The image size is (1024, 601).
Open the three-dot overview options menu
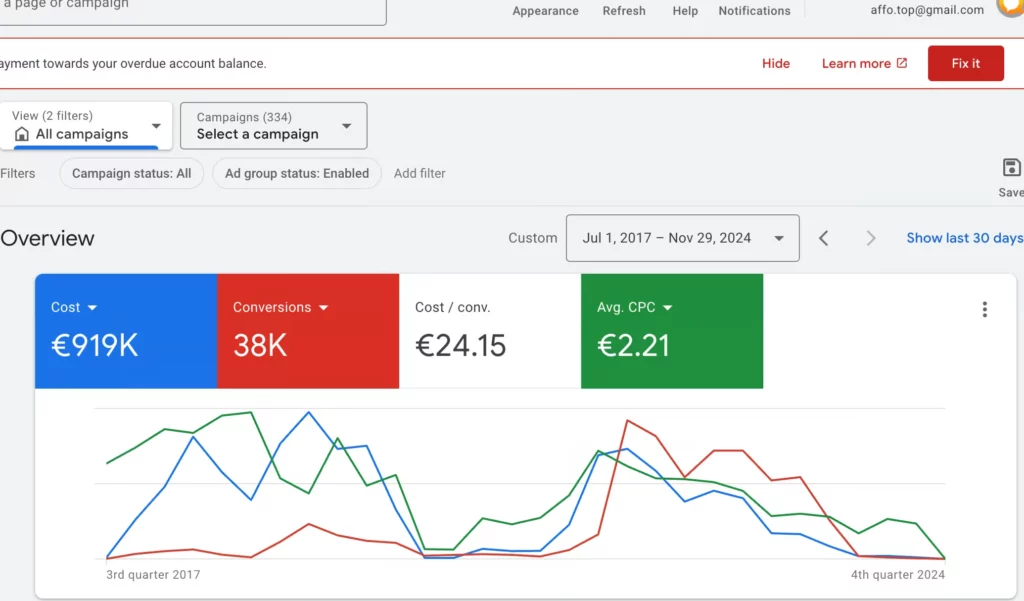(984, 310)
